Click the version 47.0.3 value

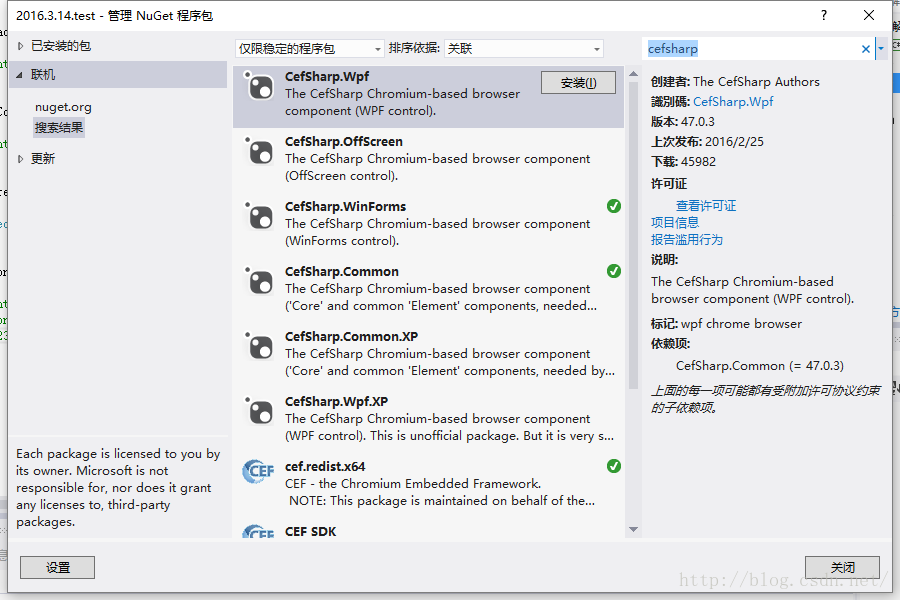click(698, 122)
